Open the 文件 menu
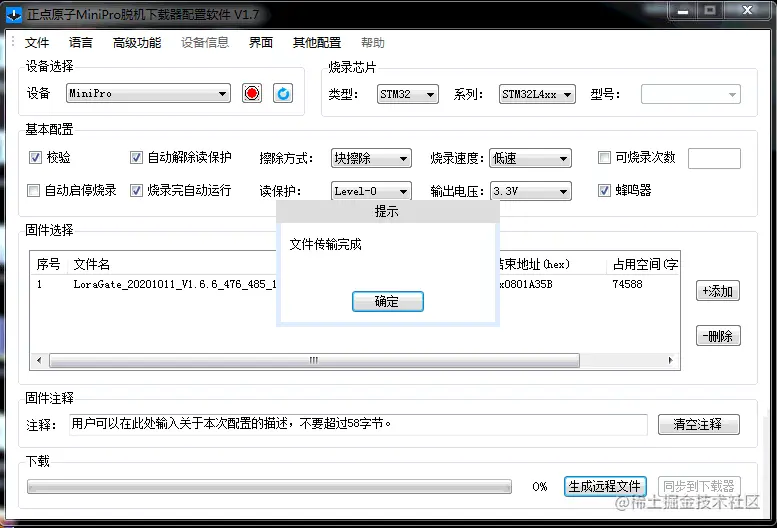Screen dimensions: 777x528 (x=37, y=43)
